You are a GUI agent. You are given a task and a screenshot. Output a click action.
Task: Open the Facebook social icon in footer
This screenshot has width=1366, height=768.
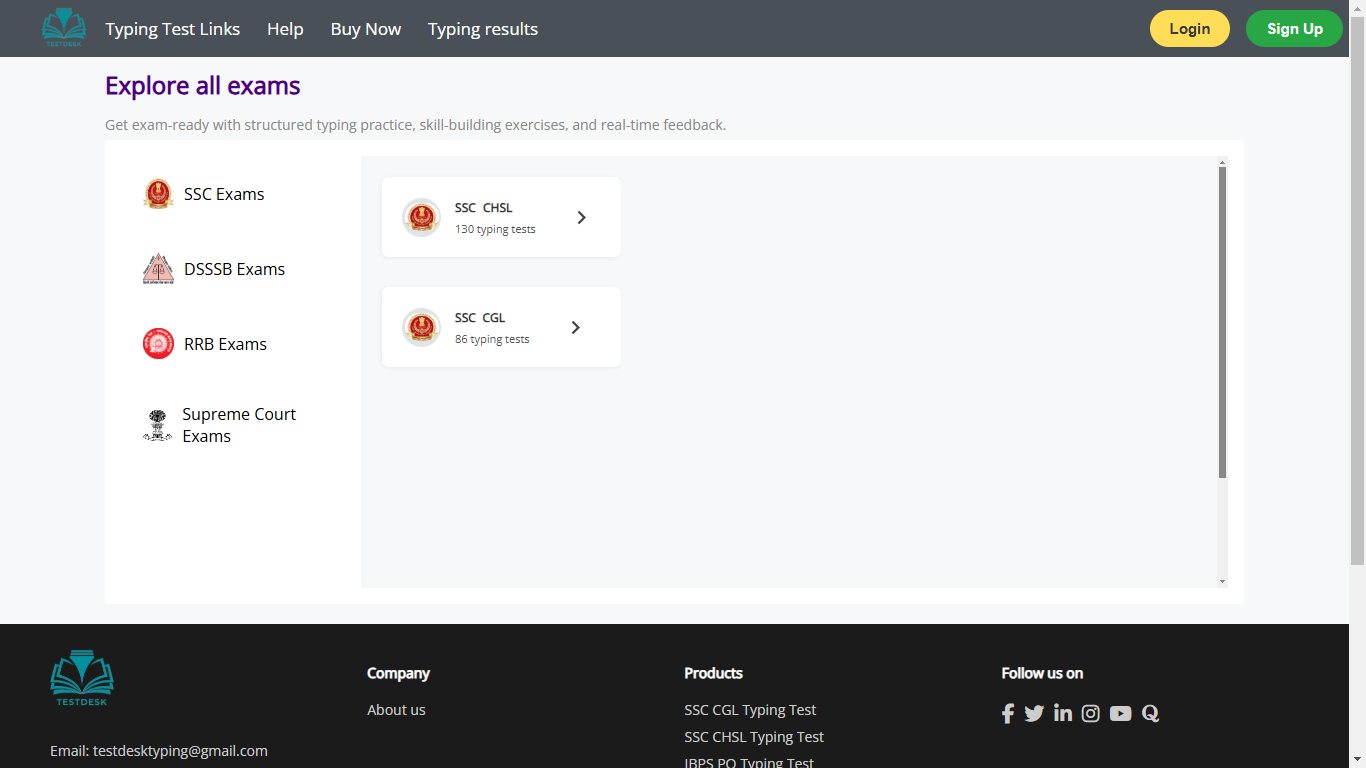coord(1008,713)
